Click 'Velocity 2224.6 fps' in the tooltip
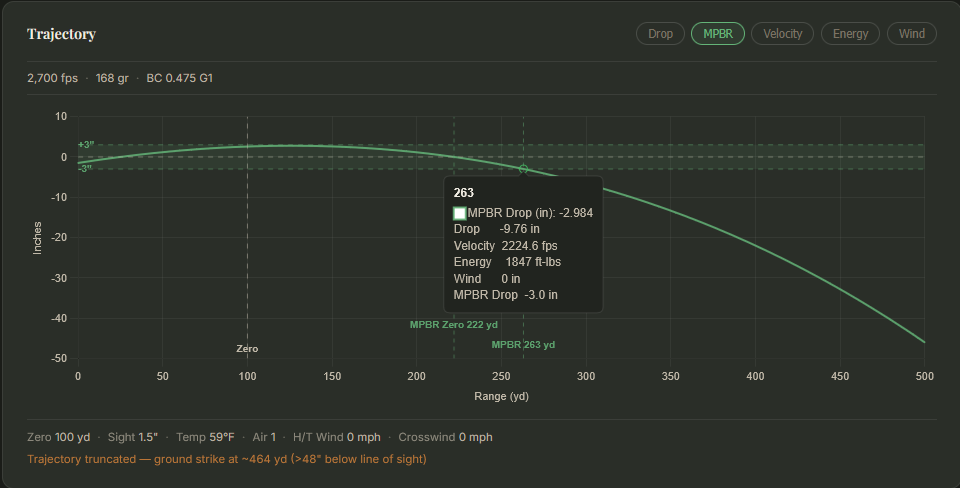Viewport: 960px width, 488px height. coord(505,246)
